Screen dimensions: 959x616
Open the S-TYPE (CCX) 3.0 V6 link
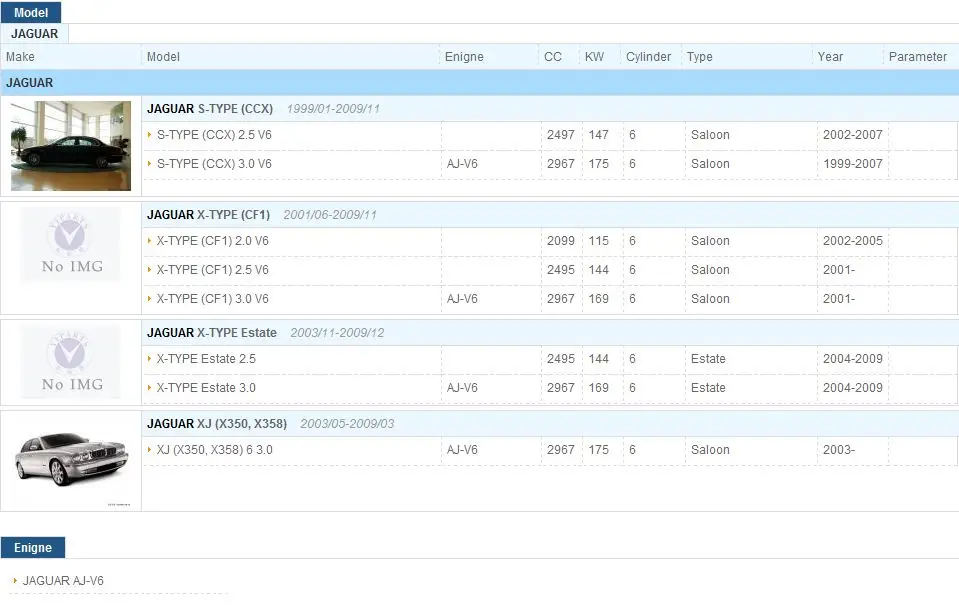(x=214, y=164)
